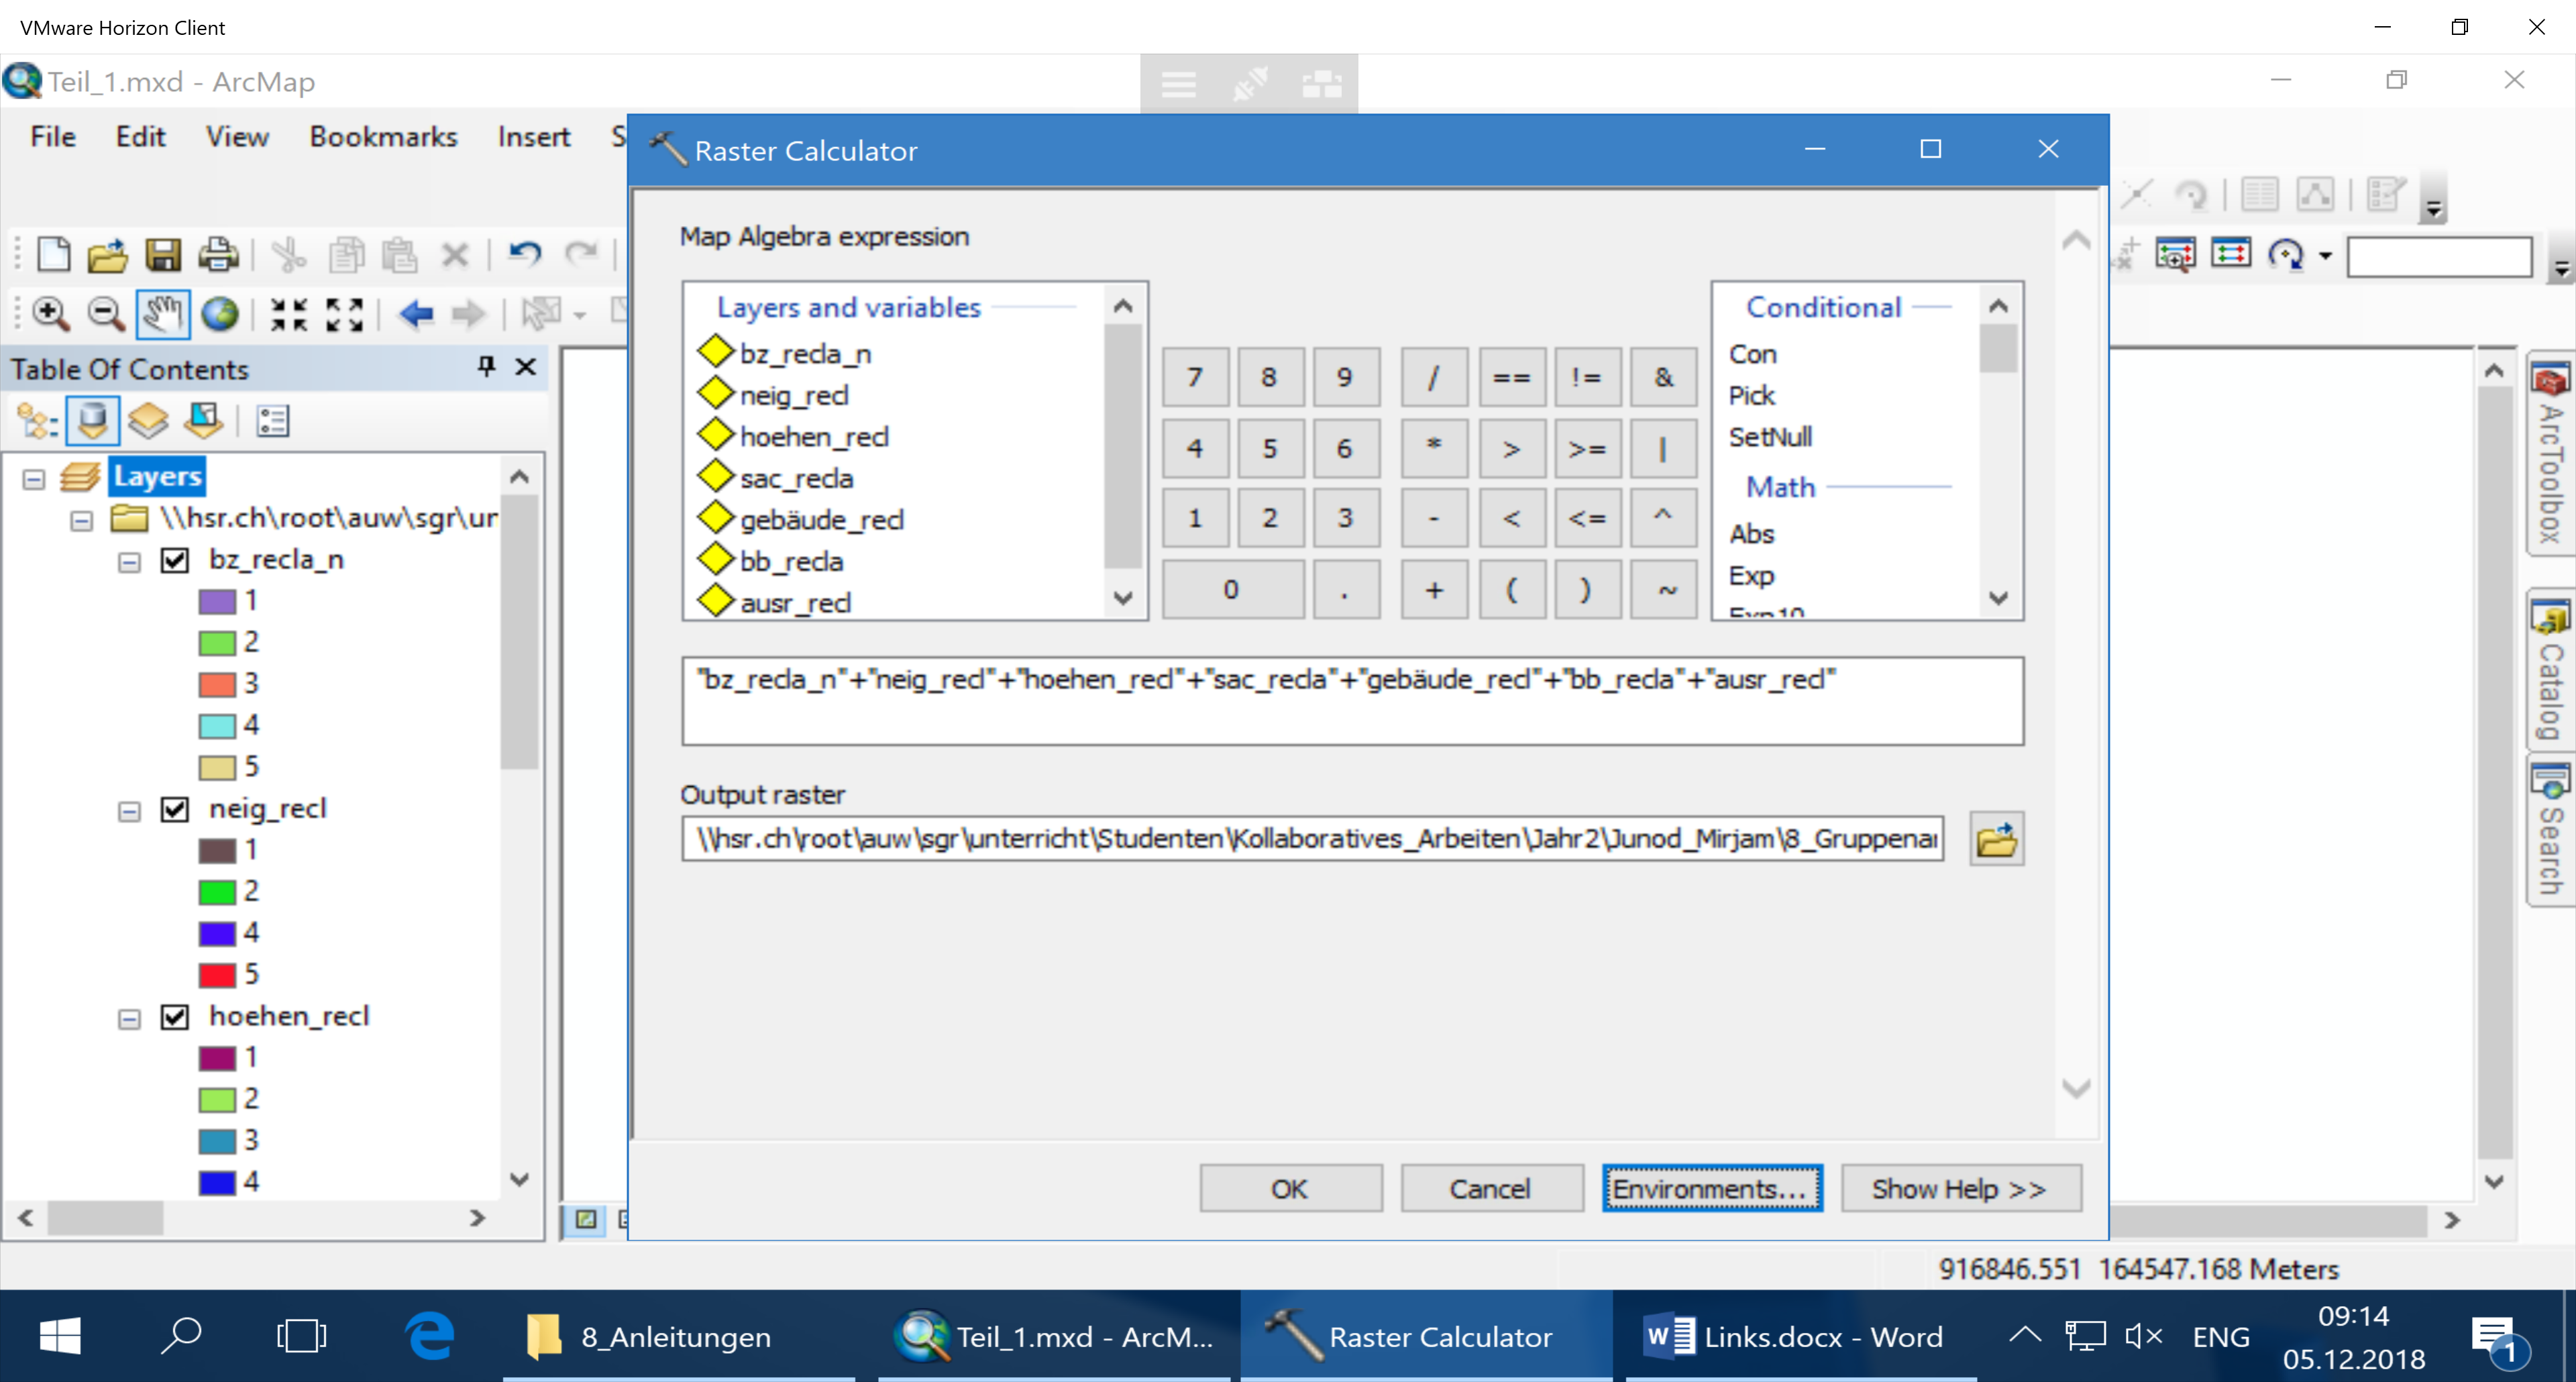Collapse the neig_recl legend entries
2576x1382 pixels.
[129, 811]
